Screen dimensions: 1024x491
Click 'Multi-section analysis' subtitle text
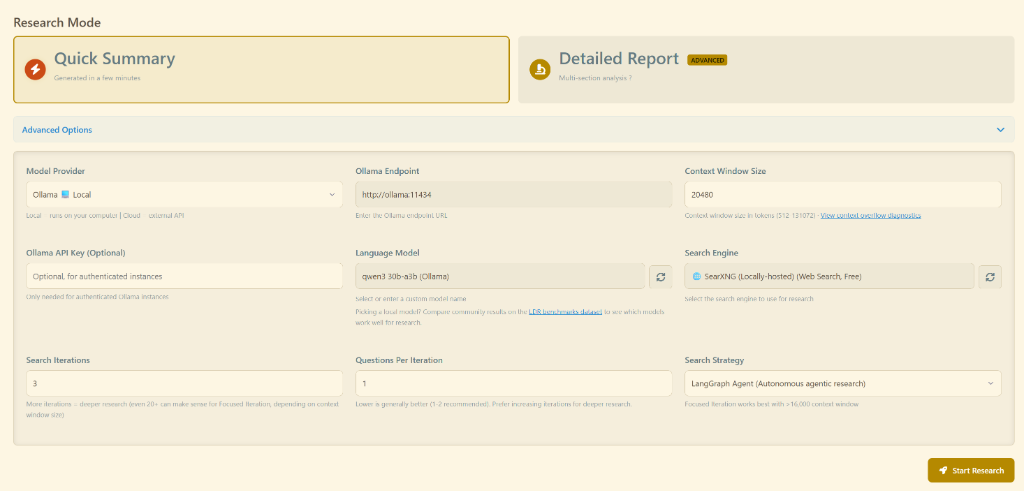coord(595,78)
